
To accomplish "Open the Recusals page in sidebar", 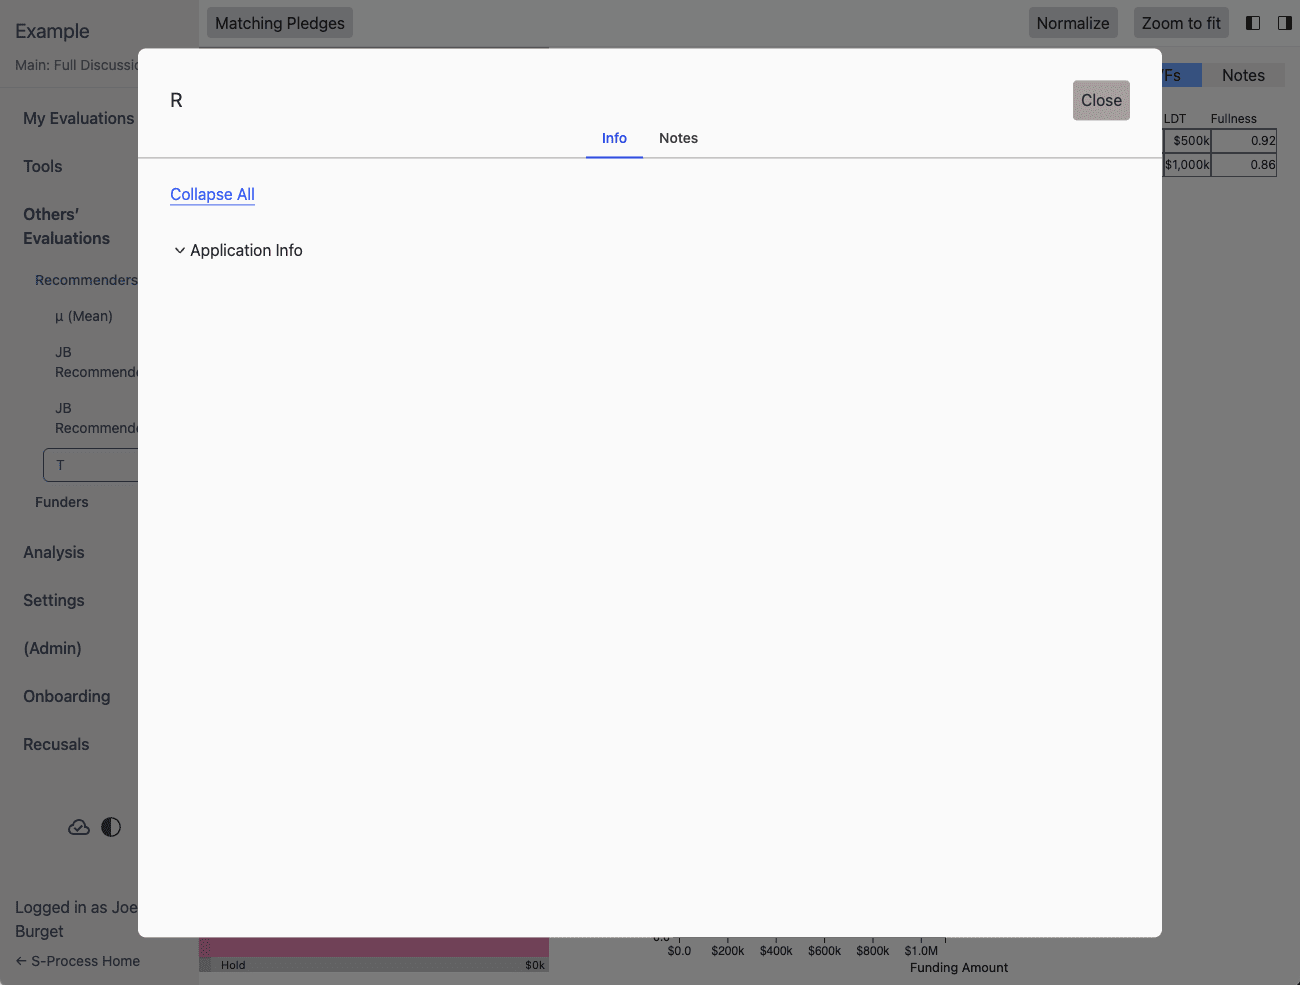I will 56,744.
